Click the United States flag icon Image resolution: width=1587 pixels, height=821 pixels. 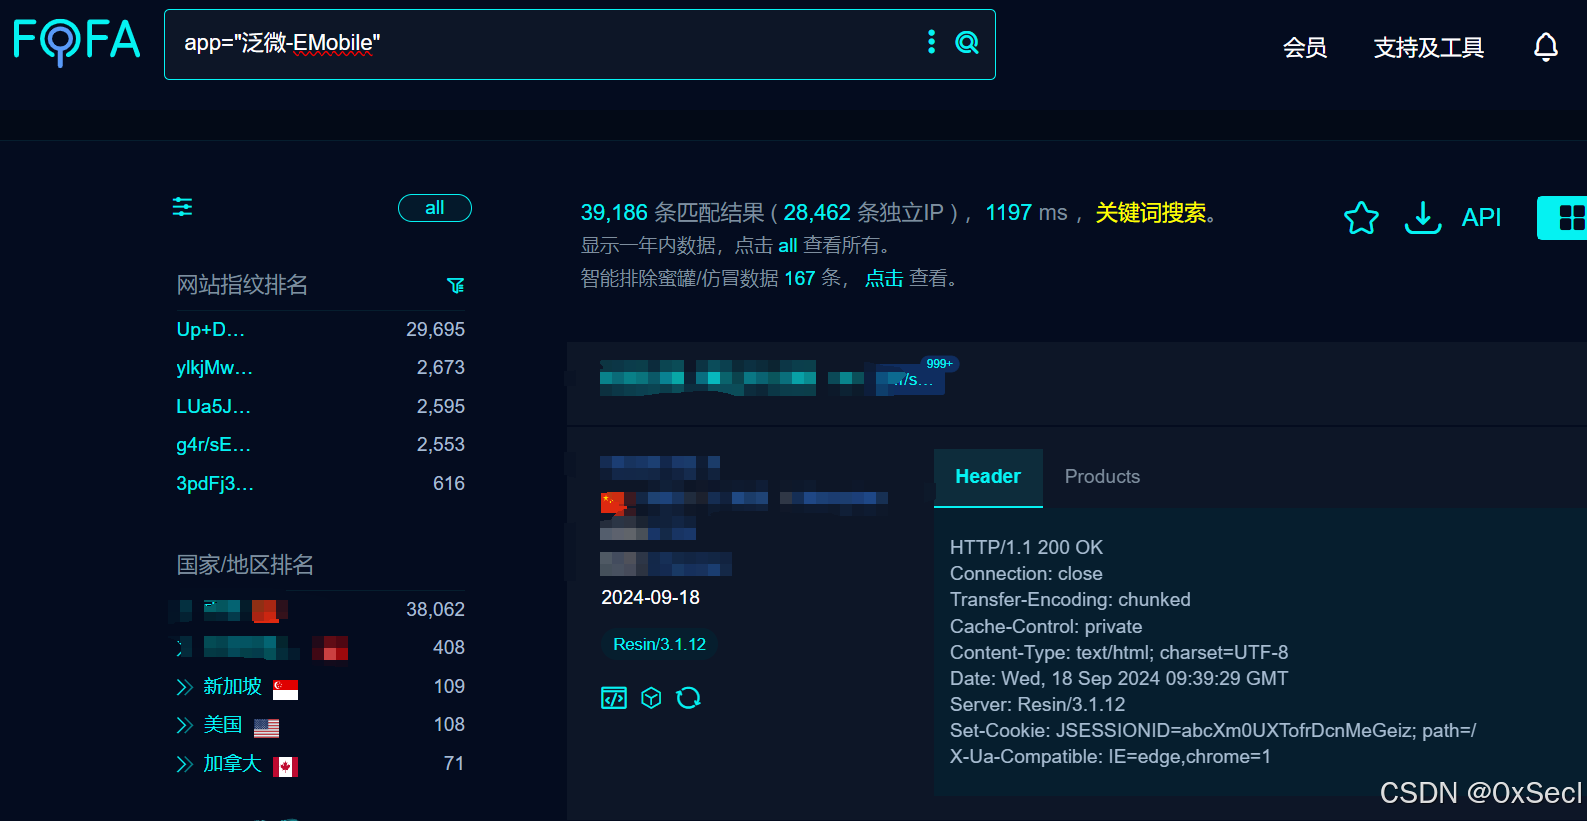click(267, 728)
